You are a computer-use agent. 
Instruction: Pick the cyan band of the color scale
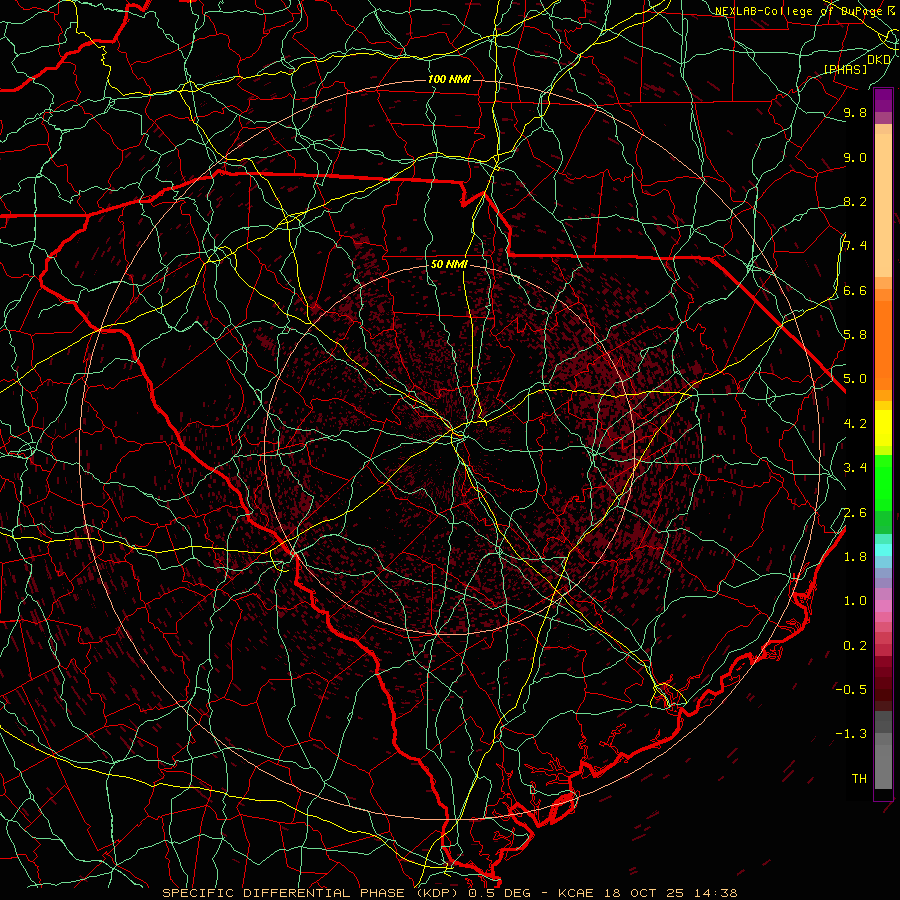click(883, 550)
